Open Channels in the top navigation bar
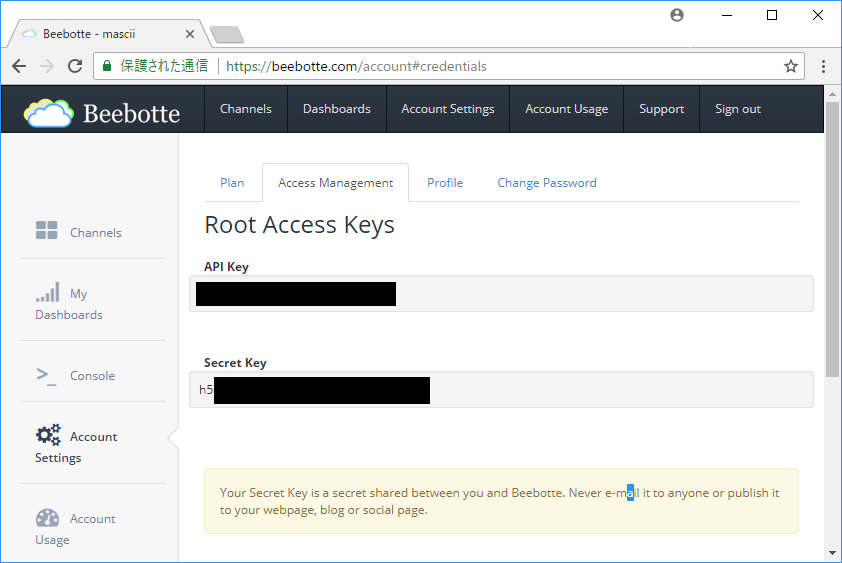 (246, 109)
